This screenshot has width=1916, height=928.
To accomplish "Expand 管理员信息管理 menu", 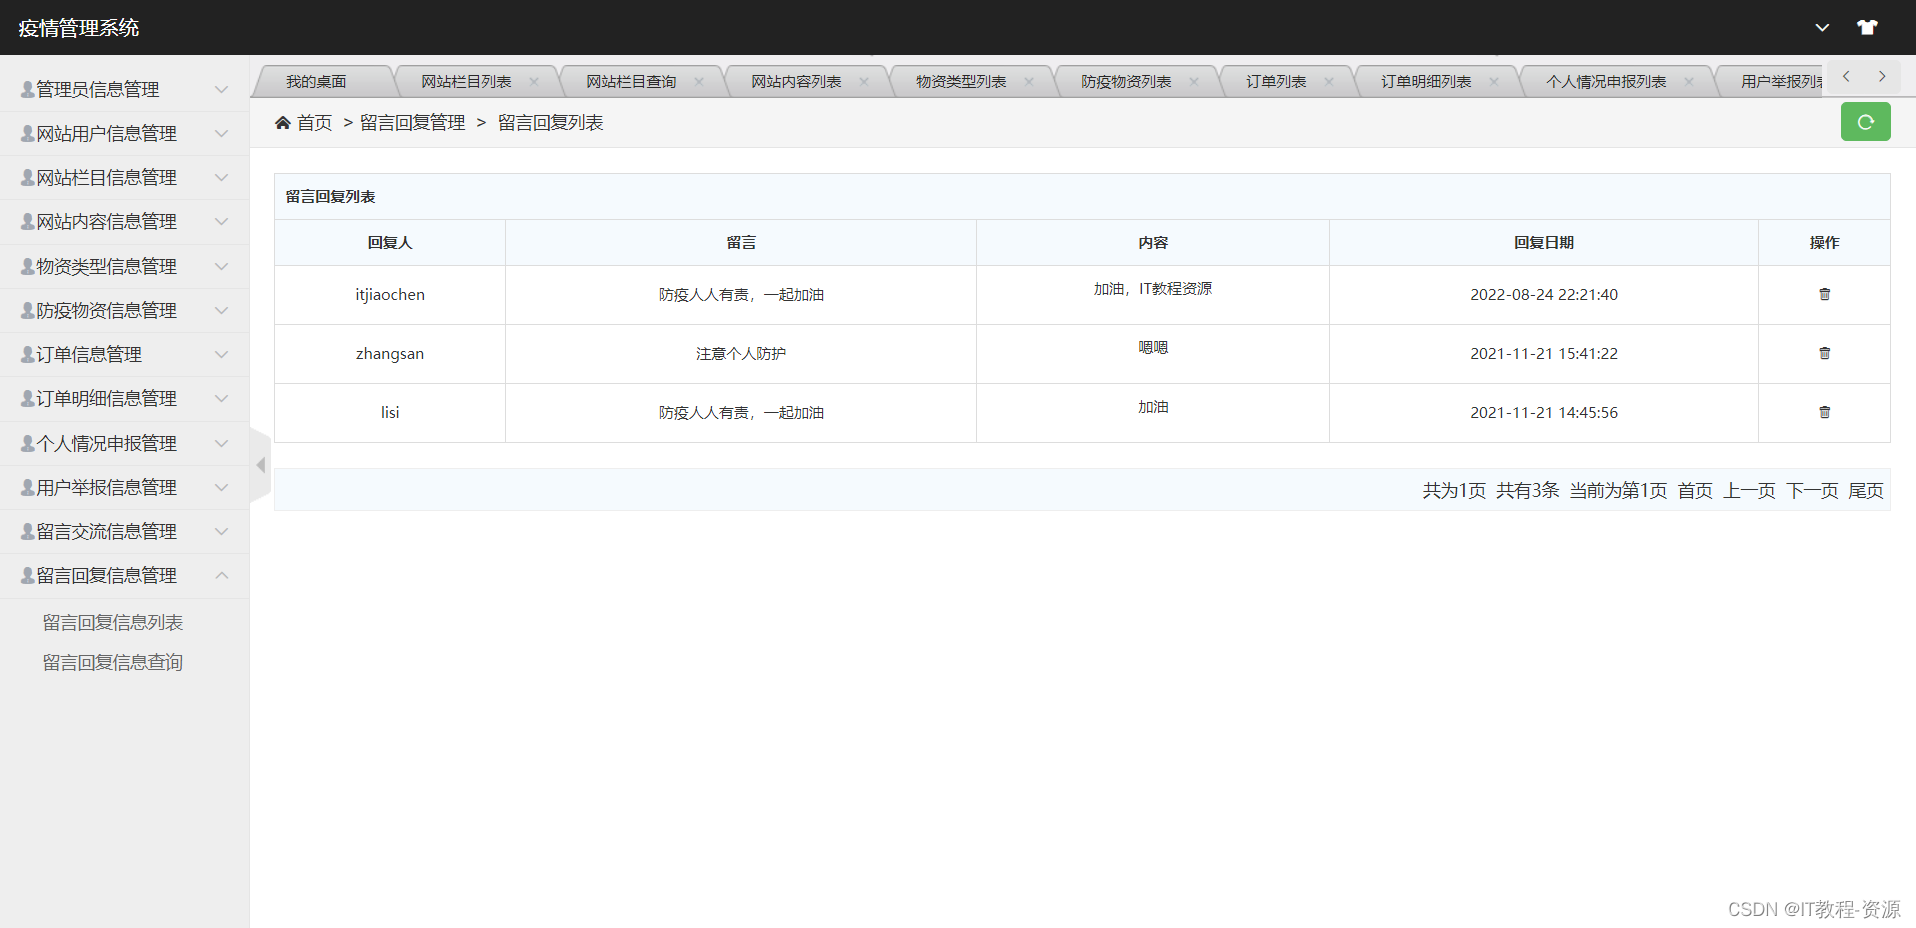I will tap(124, 89).
